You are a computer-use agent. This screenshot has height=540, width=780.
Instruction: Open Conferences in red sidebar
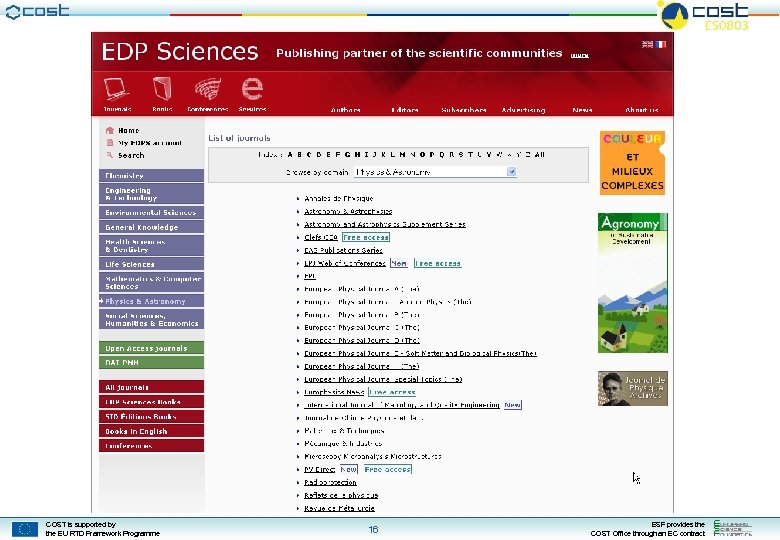151,446
